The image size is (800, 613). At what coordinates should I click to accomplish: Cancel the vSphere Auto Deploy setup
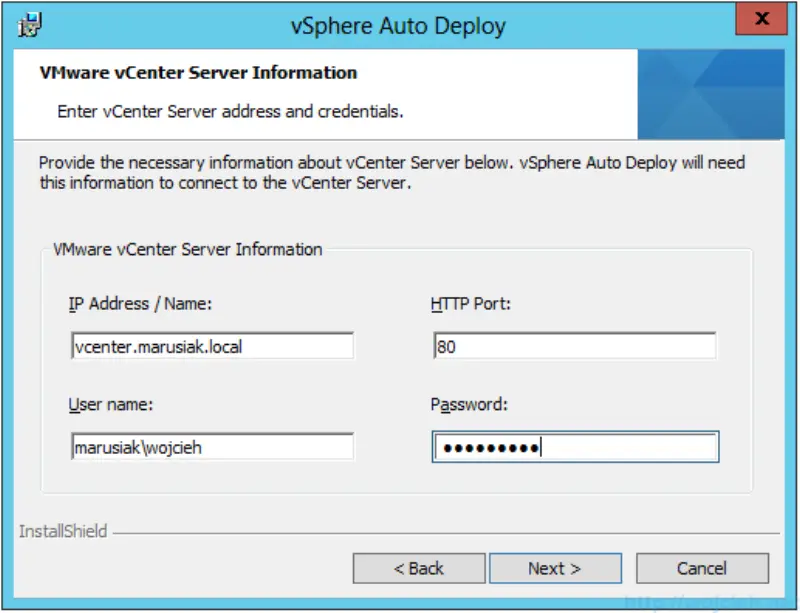pyautogui.click(x=702, y=568)
